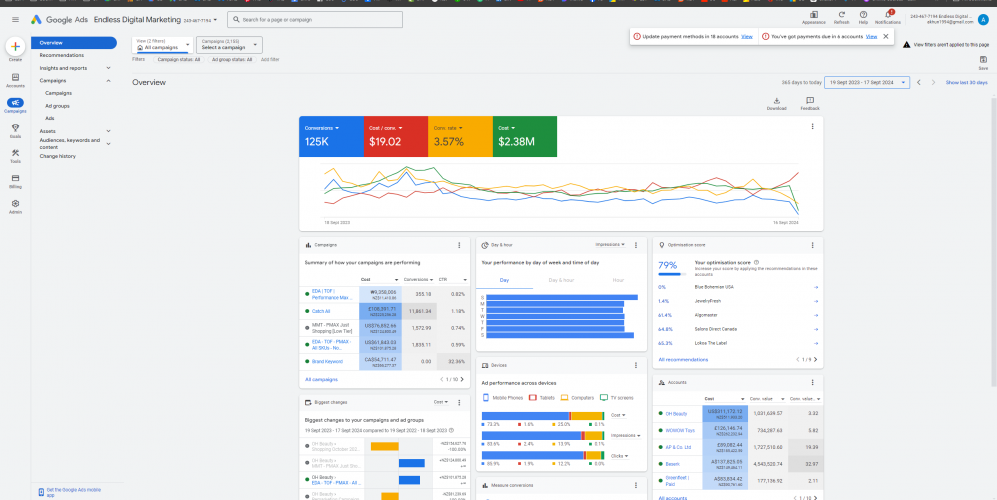Open the account switcher dropdown arrow
The image size is (997, 500).
click(x=216, y=20)
